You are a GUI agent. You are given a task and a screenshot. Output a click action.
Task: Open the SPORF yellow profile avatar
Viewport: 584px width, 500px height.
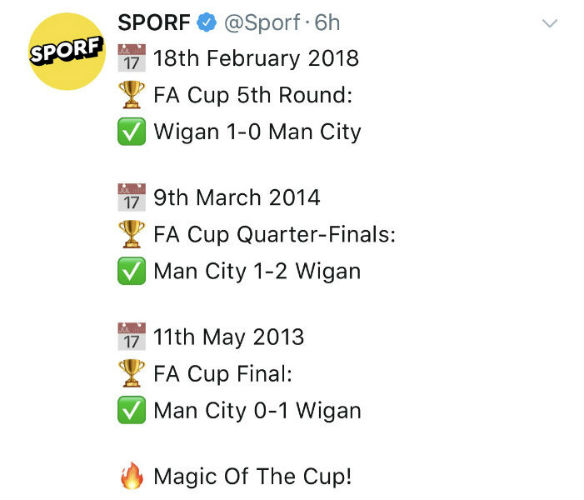coord(67,51)
